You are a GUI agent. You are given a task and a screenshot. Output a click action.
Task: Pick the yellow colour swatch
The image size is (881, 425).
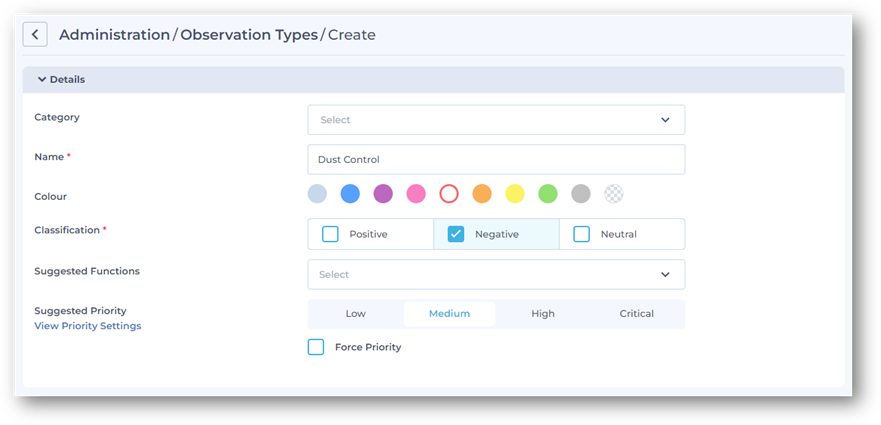click(515, 194)
